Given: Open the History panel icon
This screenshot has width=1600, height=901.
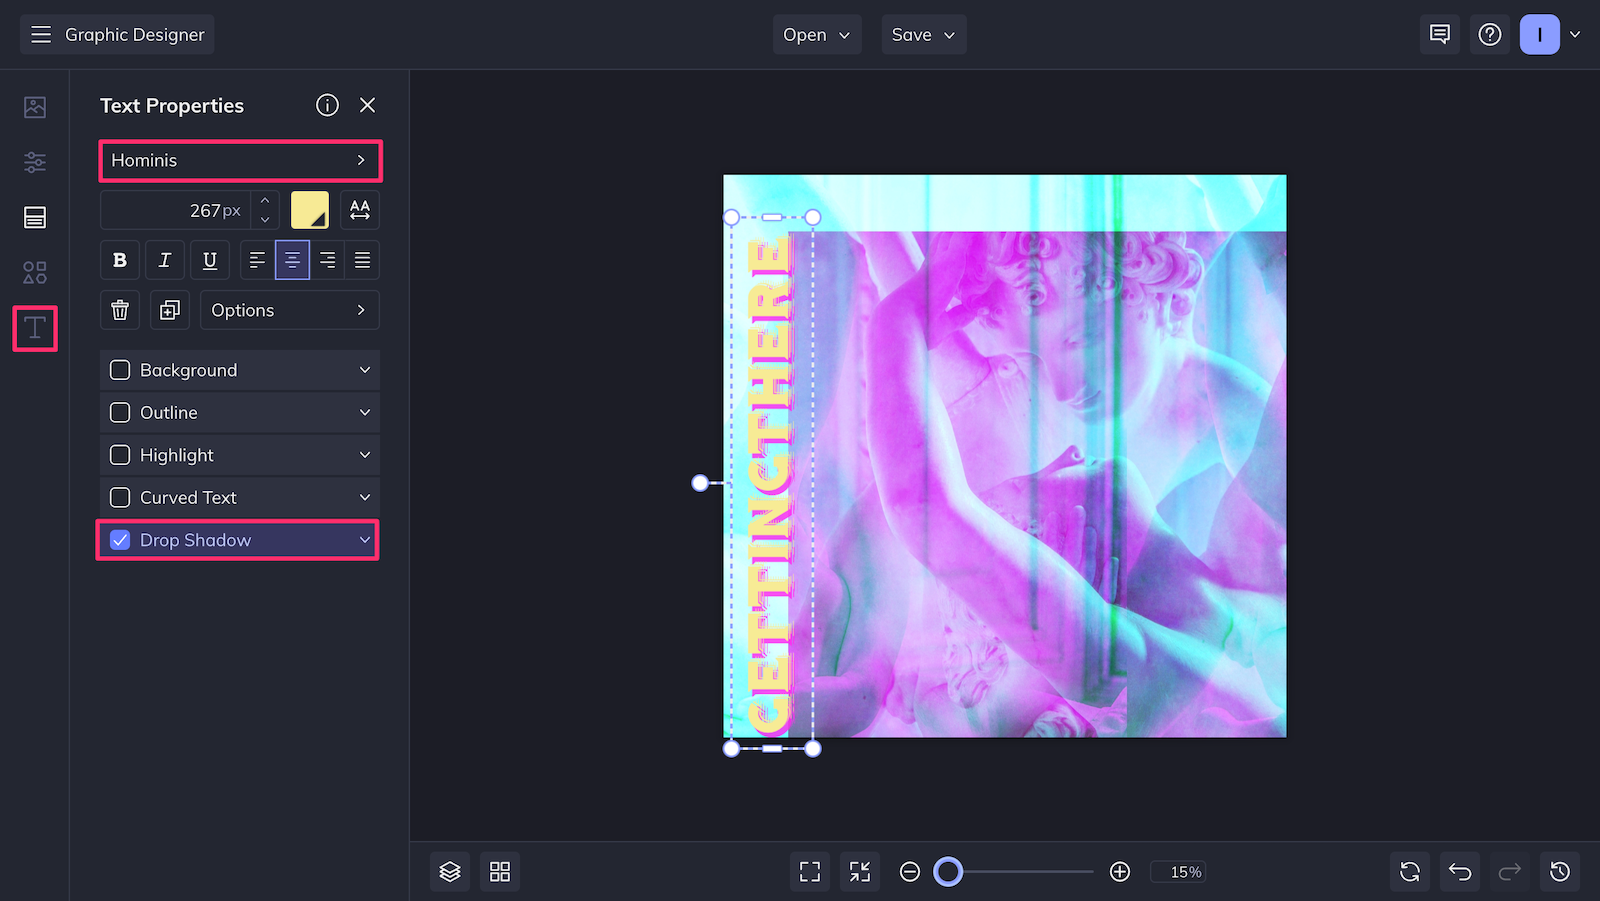Looking at the screenshot, I should (1559, 871).
